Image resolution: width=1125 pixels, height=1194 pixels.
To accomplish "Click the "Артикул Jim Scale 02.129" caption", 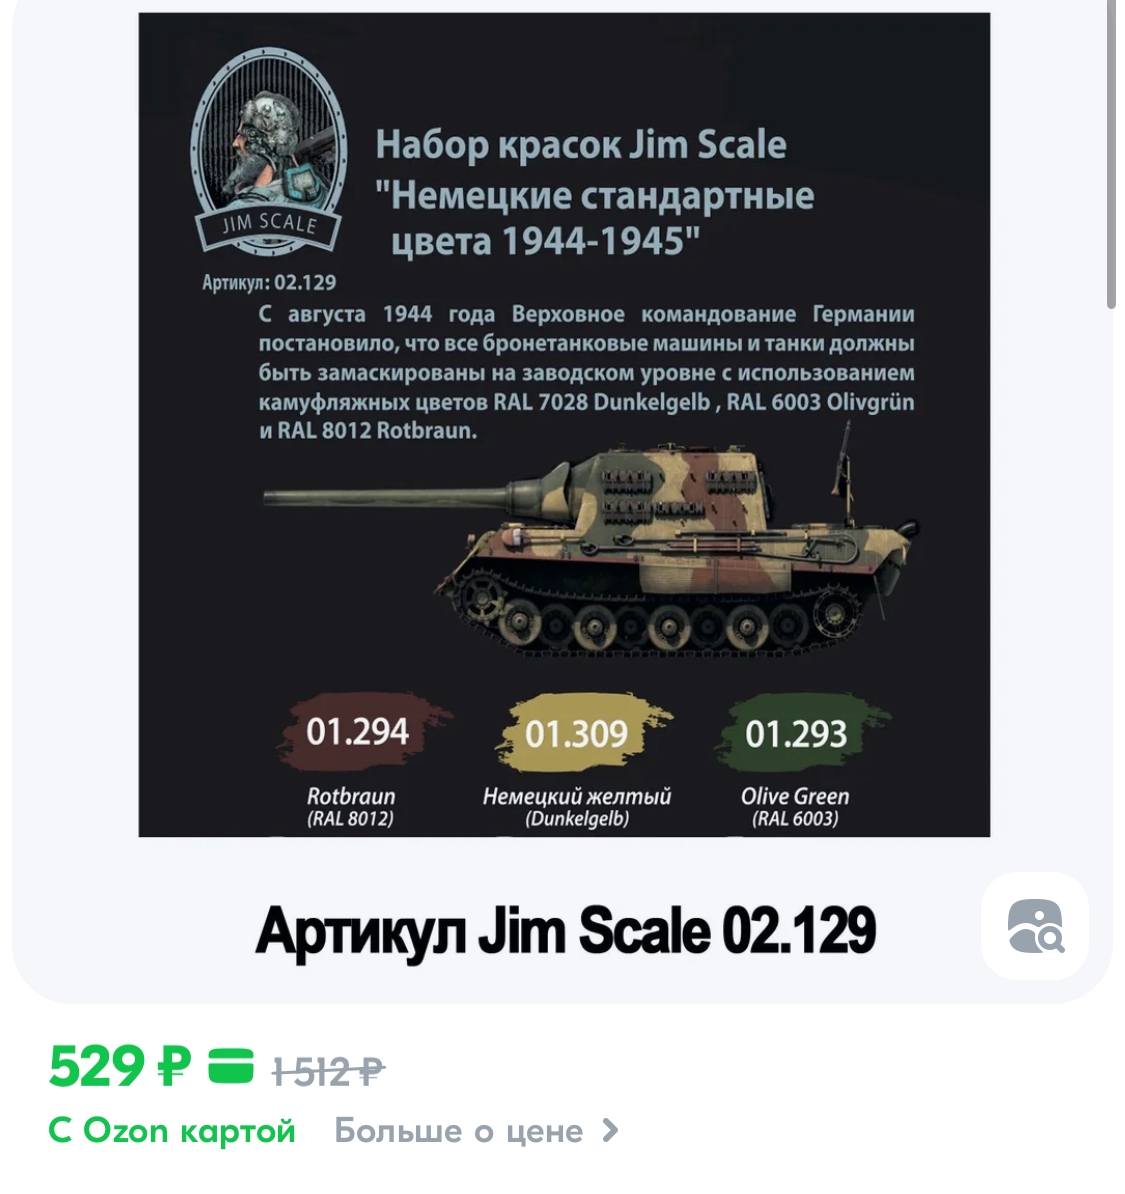I will 565,931.
